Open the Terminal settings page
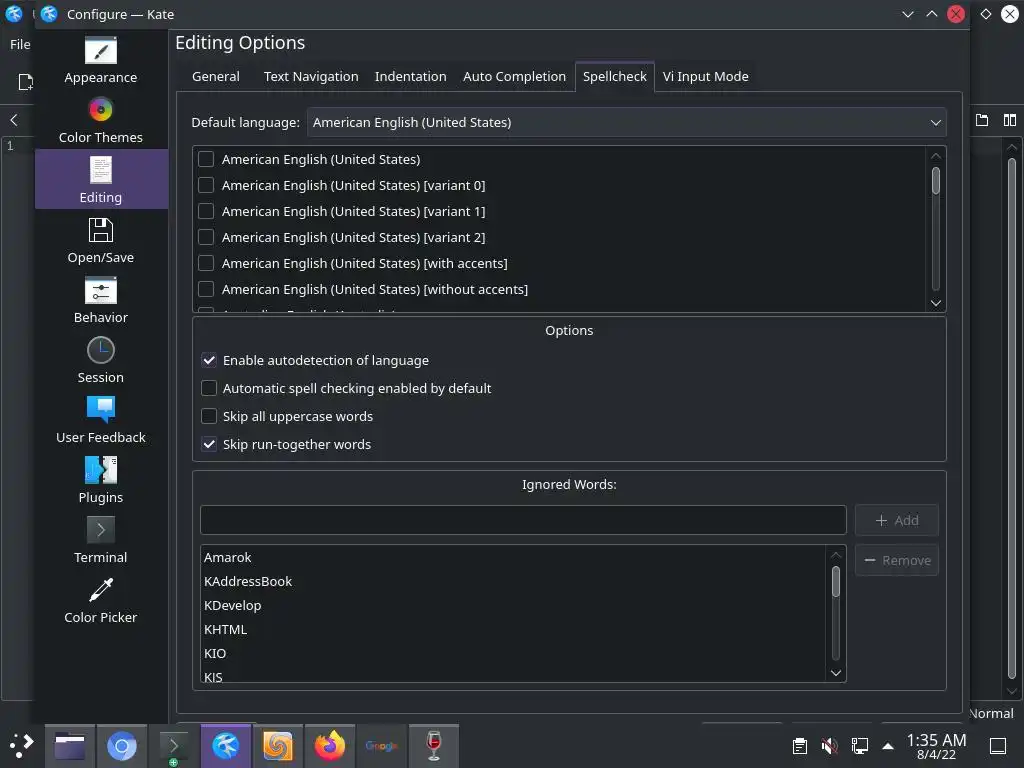Viewport: 1024px width, 768px height. [x=101, y=541]
